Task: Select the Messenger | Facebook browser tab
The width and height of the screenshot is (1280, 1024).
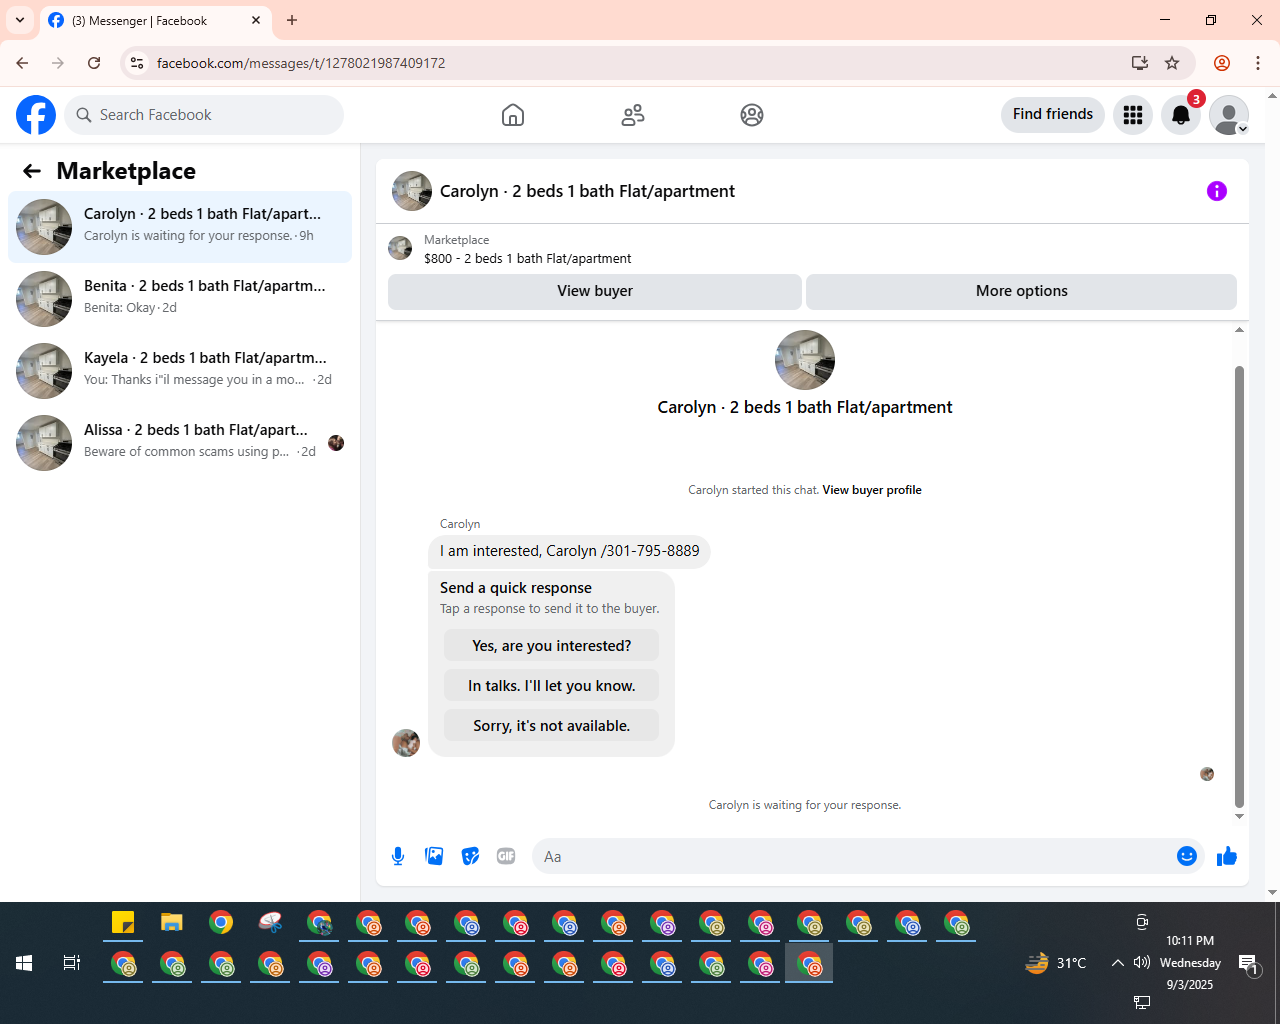Action: [x=155, y=21]
